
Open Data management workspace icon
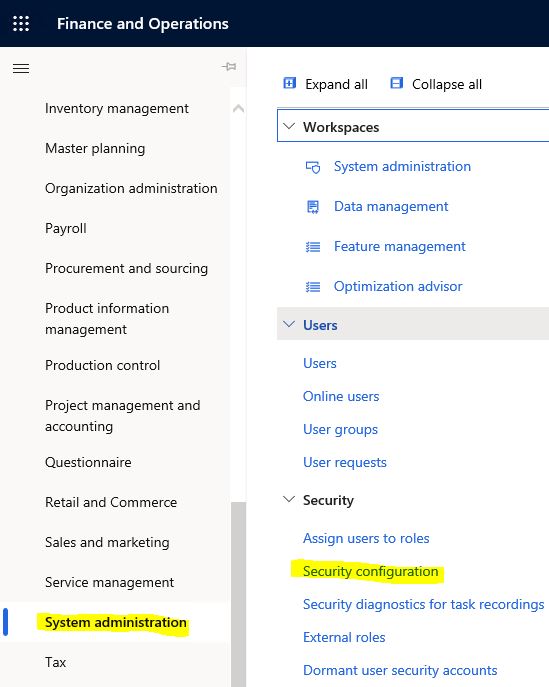pos(313,207)
